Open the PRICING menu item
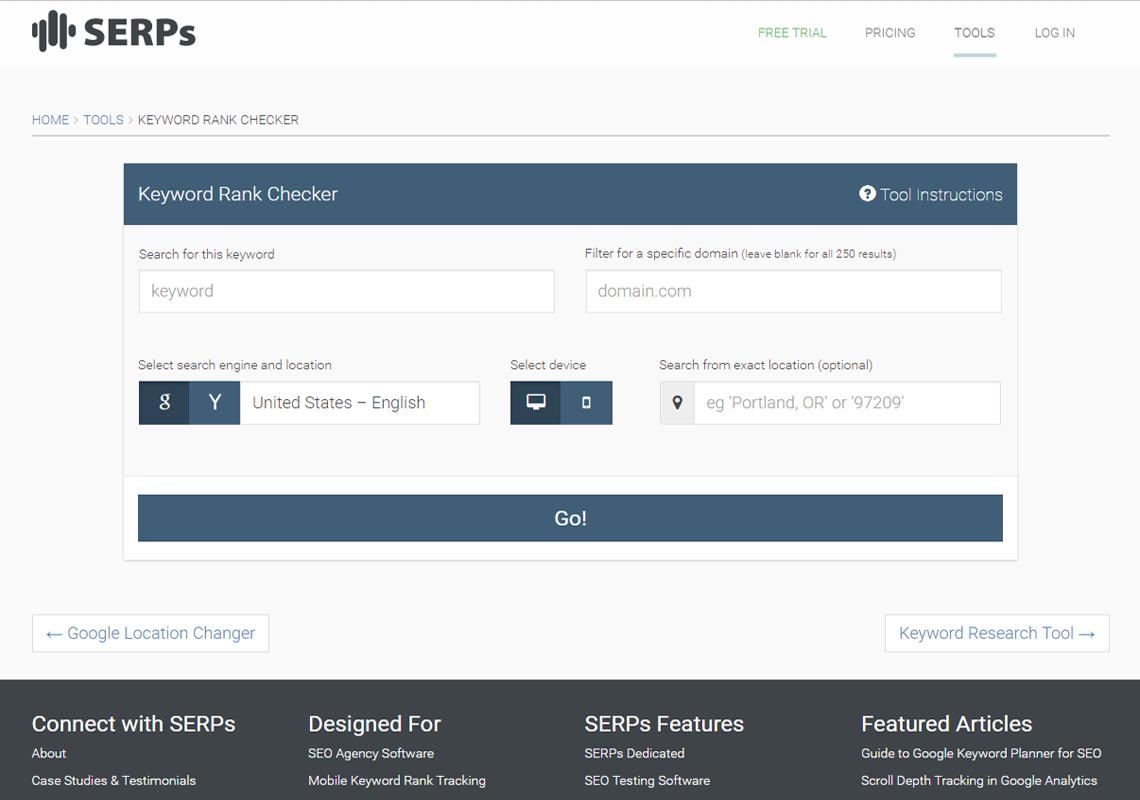1140x800 pixels. click(x=890, y=33)
